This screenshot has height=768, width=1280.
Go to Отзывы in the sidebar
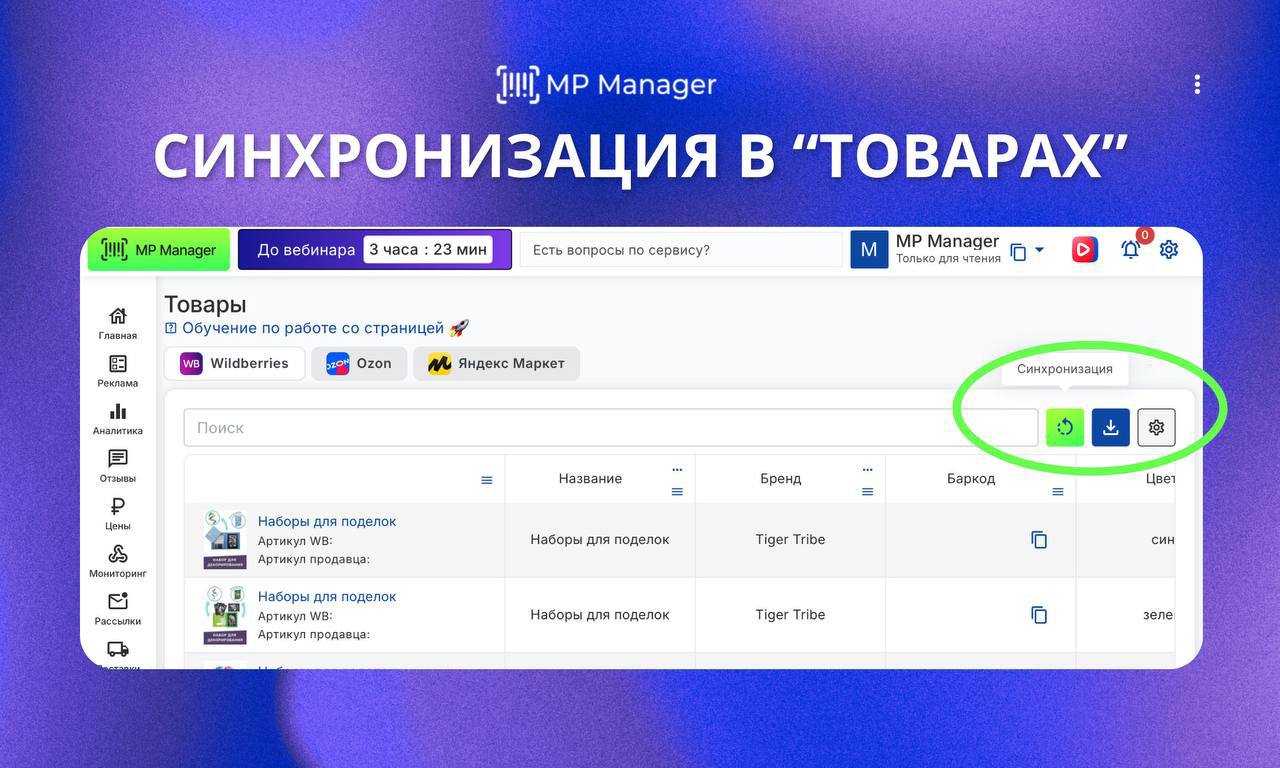click(x=118, y=466)
